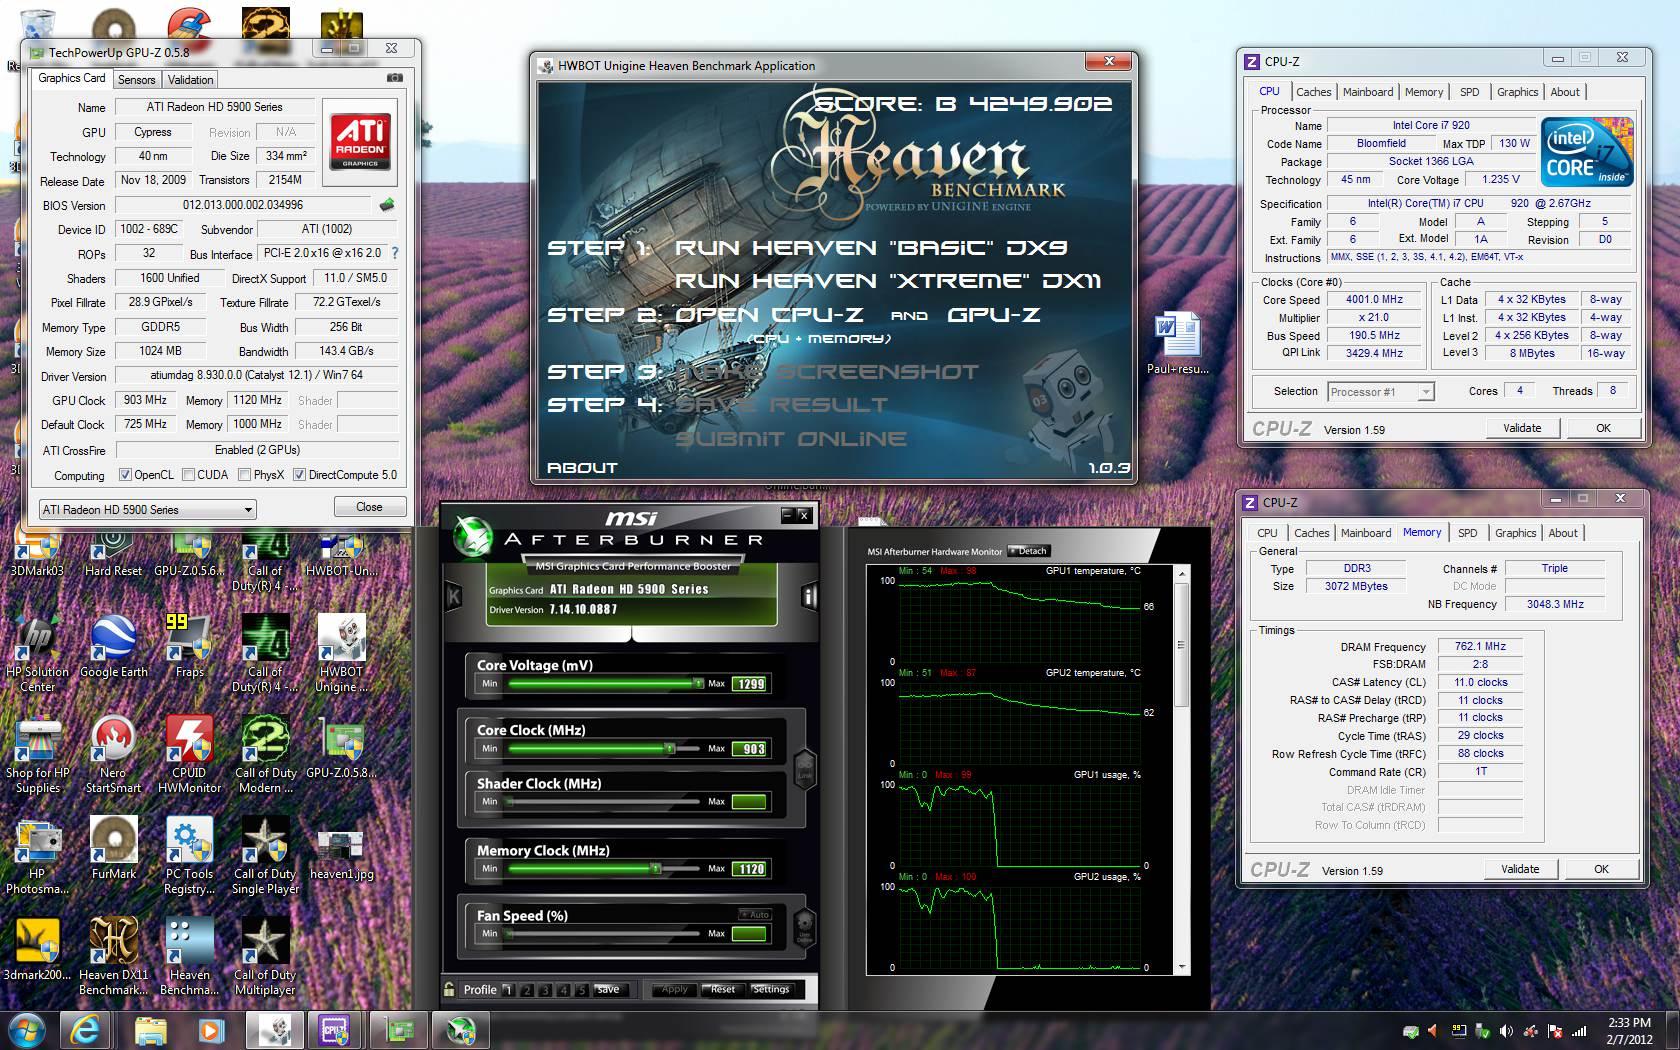
Task: Open the ATI Radeon HD 5900 Series dropdown
Action: click(147, 509)
